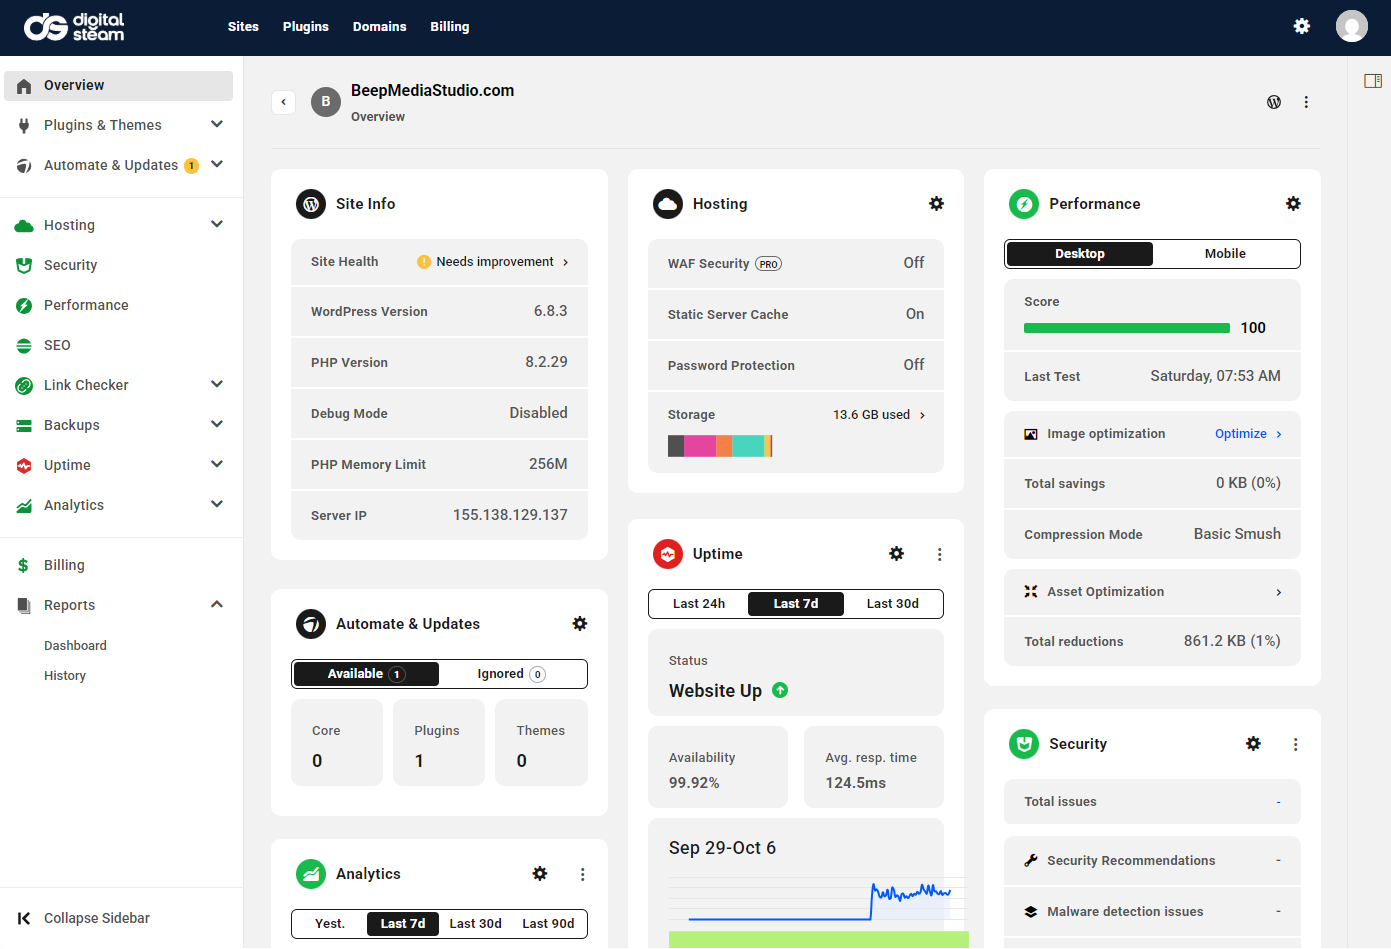Screen dimensions: 1391x949
Task: Click the back arrow beside BeepMediaStudio.com
Action: click(x=284, y=102)
